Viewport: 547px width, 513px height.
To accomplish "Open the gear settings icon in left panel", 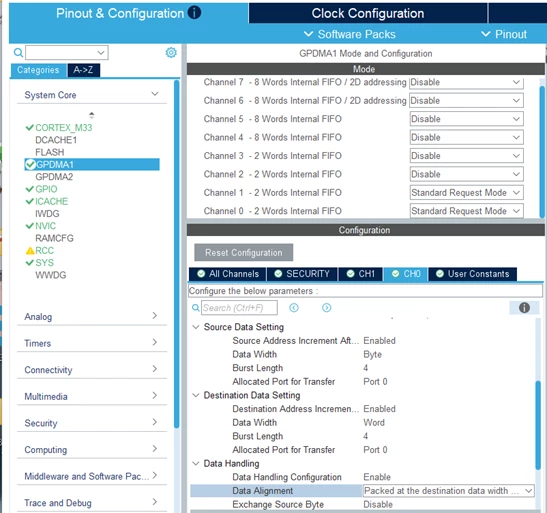I will tap(171, 53).
